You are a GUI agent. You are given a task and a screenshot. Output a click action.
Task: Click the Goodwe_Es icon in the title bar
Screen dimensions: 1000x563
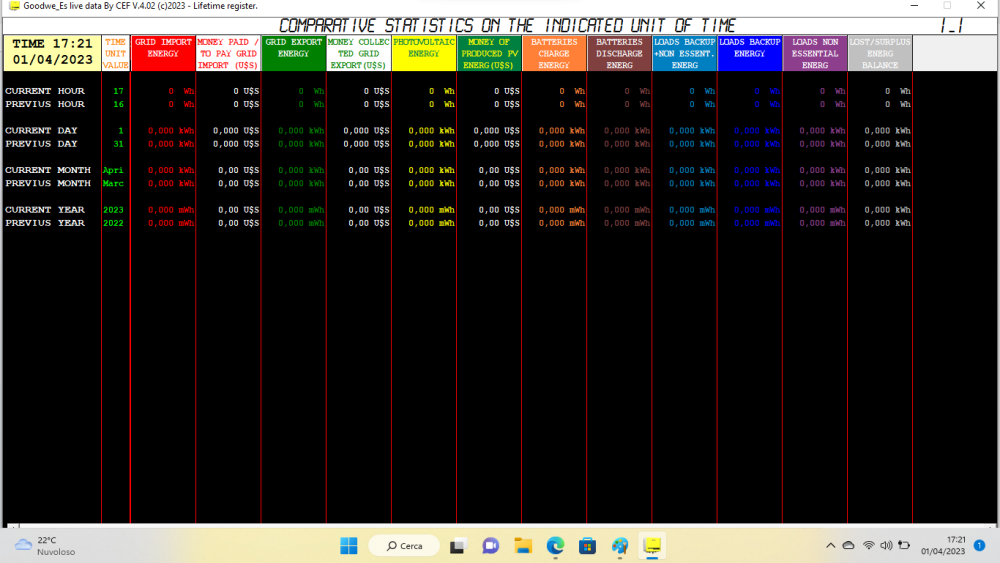point(14,6)
